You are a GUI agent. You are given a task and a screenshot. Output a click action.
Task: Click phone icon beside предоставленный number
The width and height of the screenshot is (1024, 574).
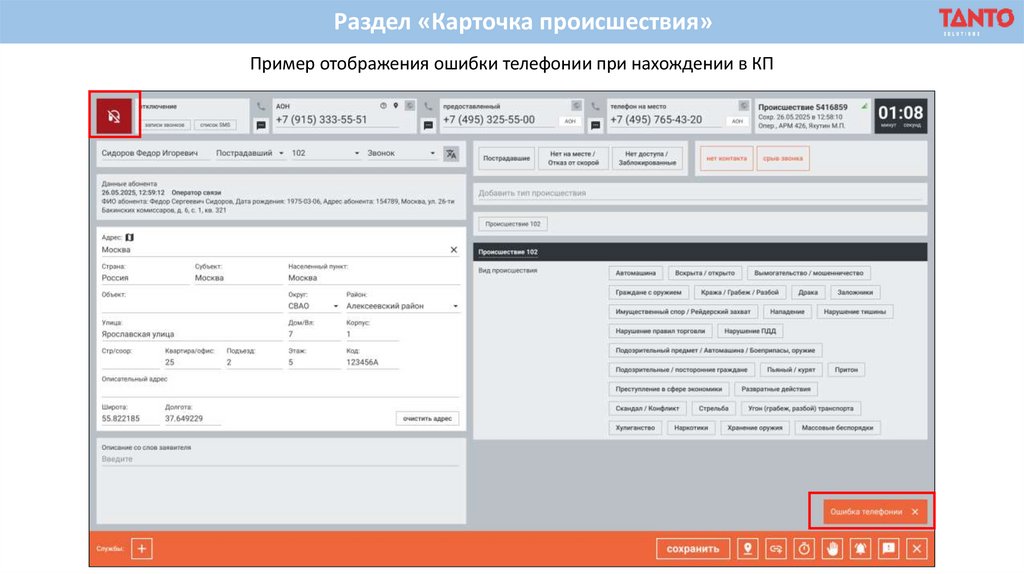[x=428, y=106]
